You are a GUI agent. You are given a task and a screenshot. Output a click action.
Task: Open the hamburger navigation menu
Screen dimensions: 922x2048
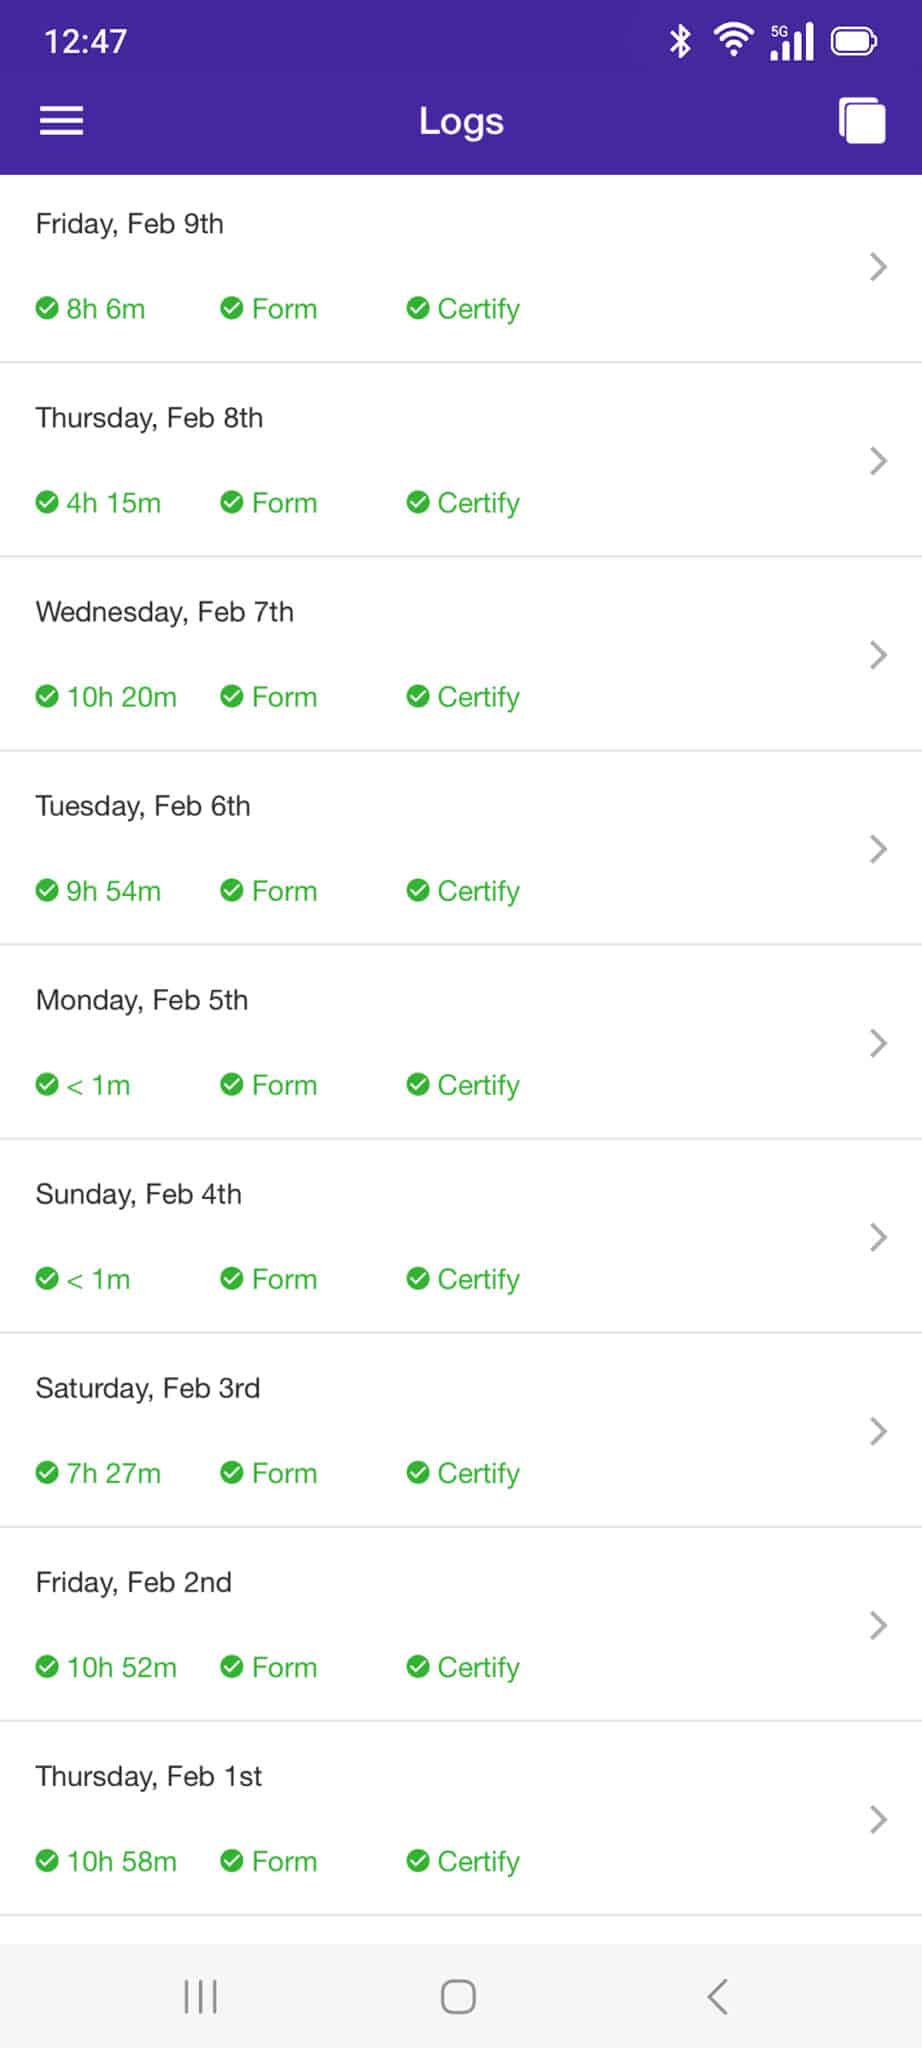point(61,121)
